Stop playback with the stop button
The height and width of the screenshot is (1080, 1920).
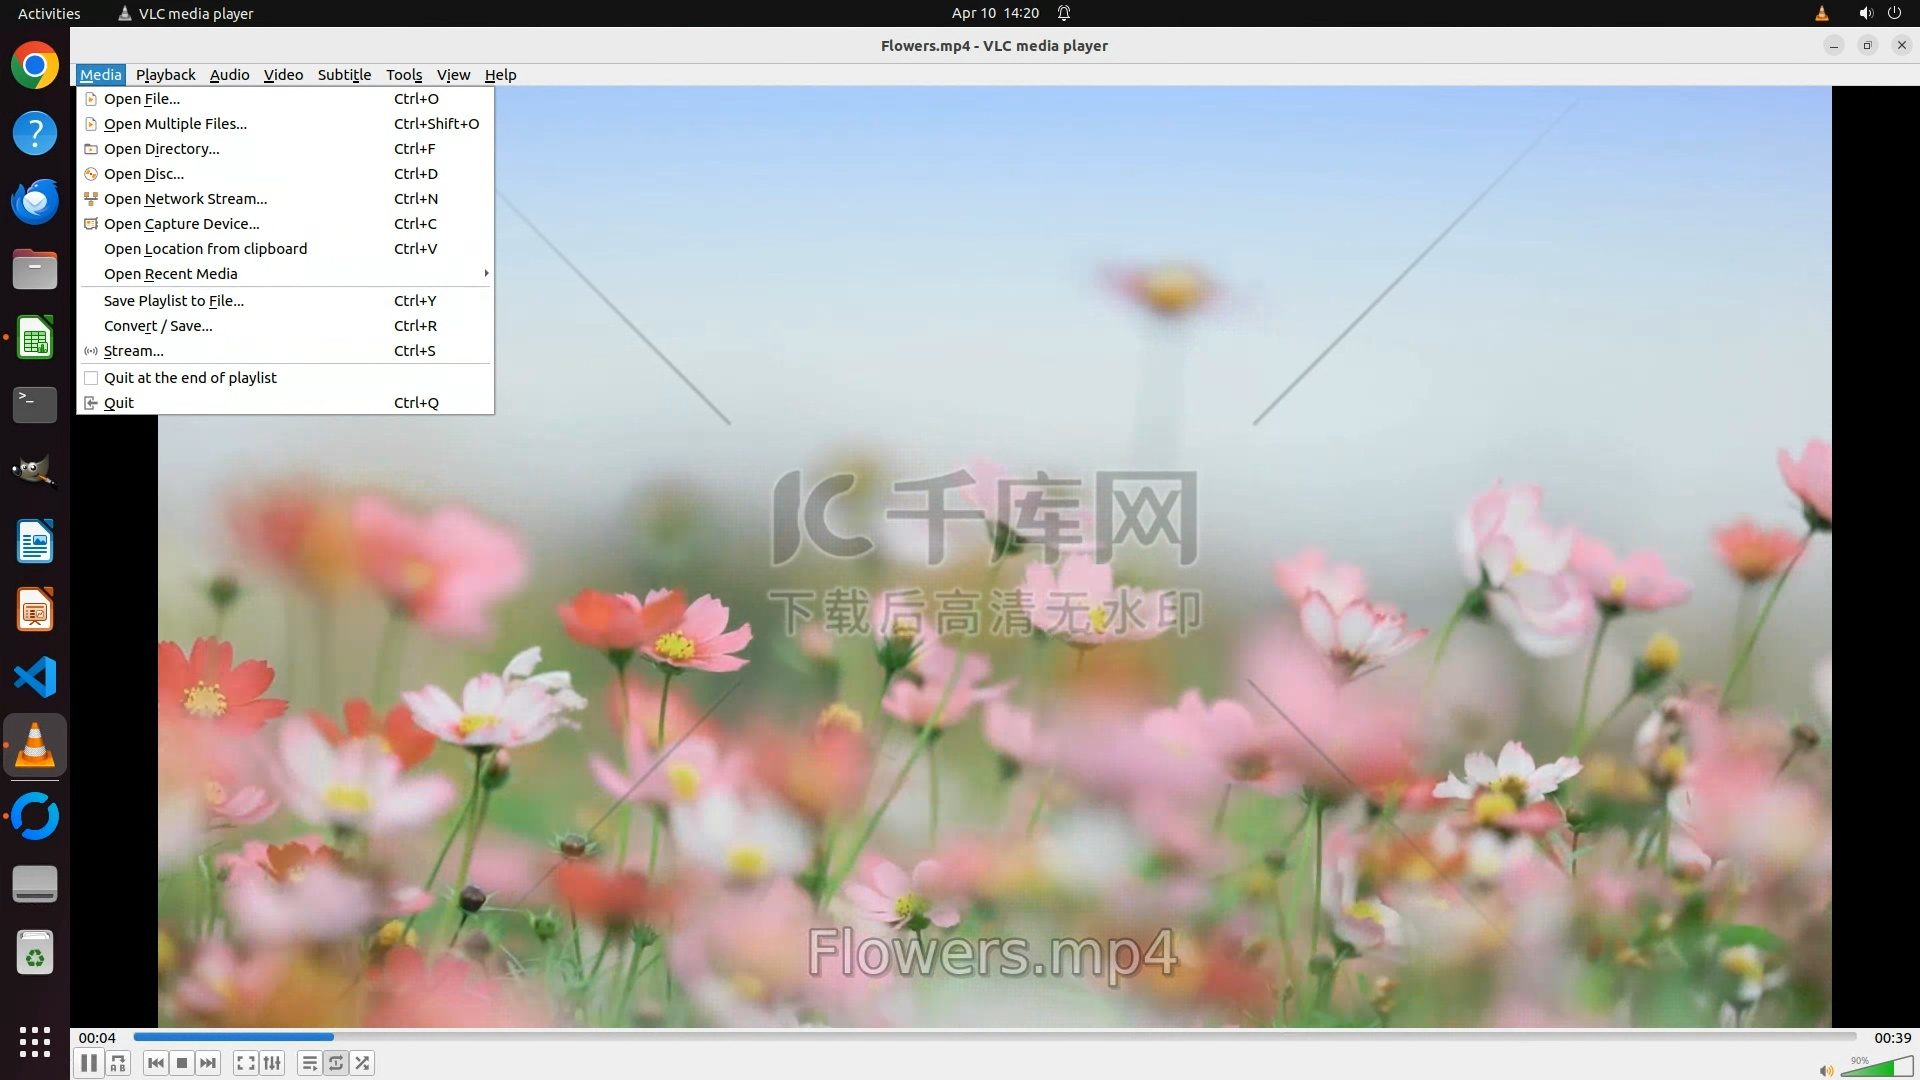(181, 1063)
